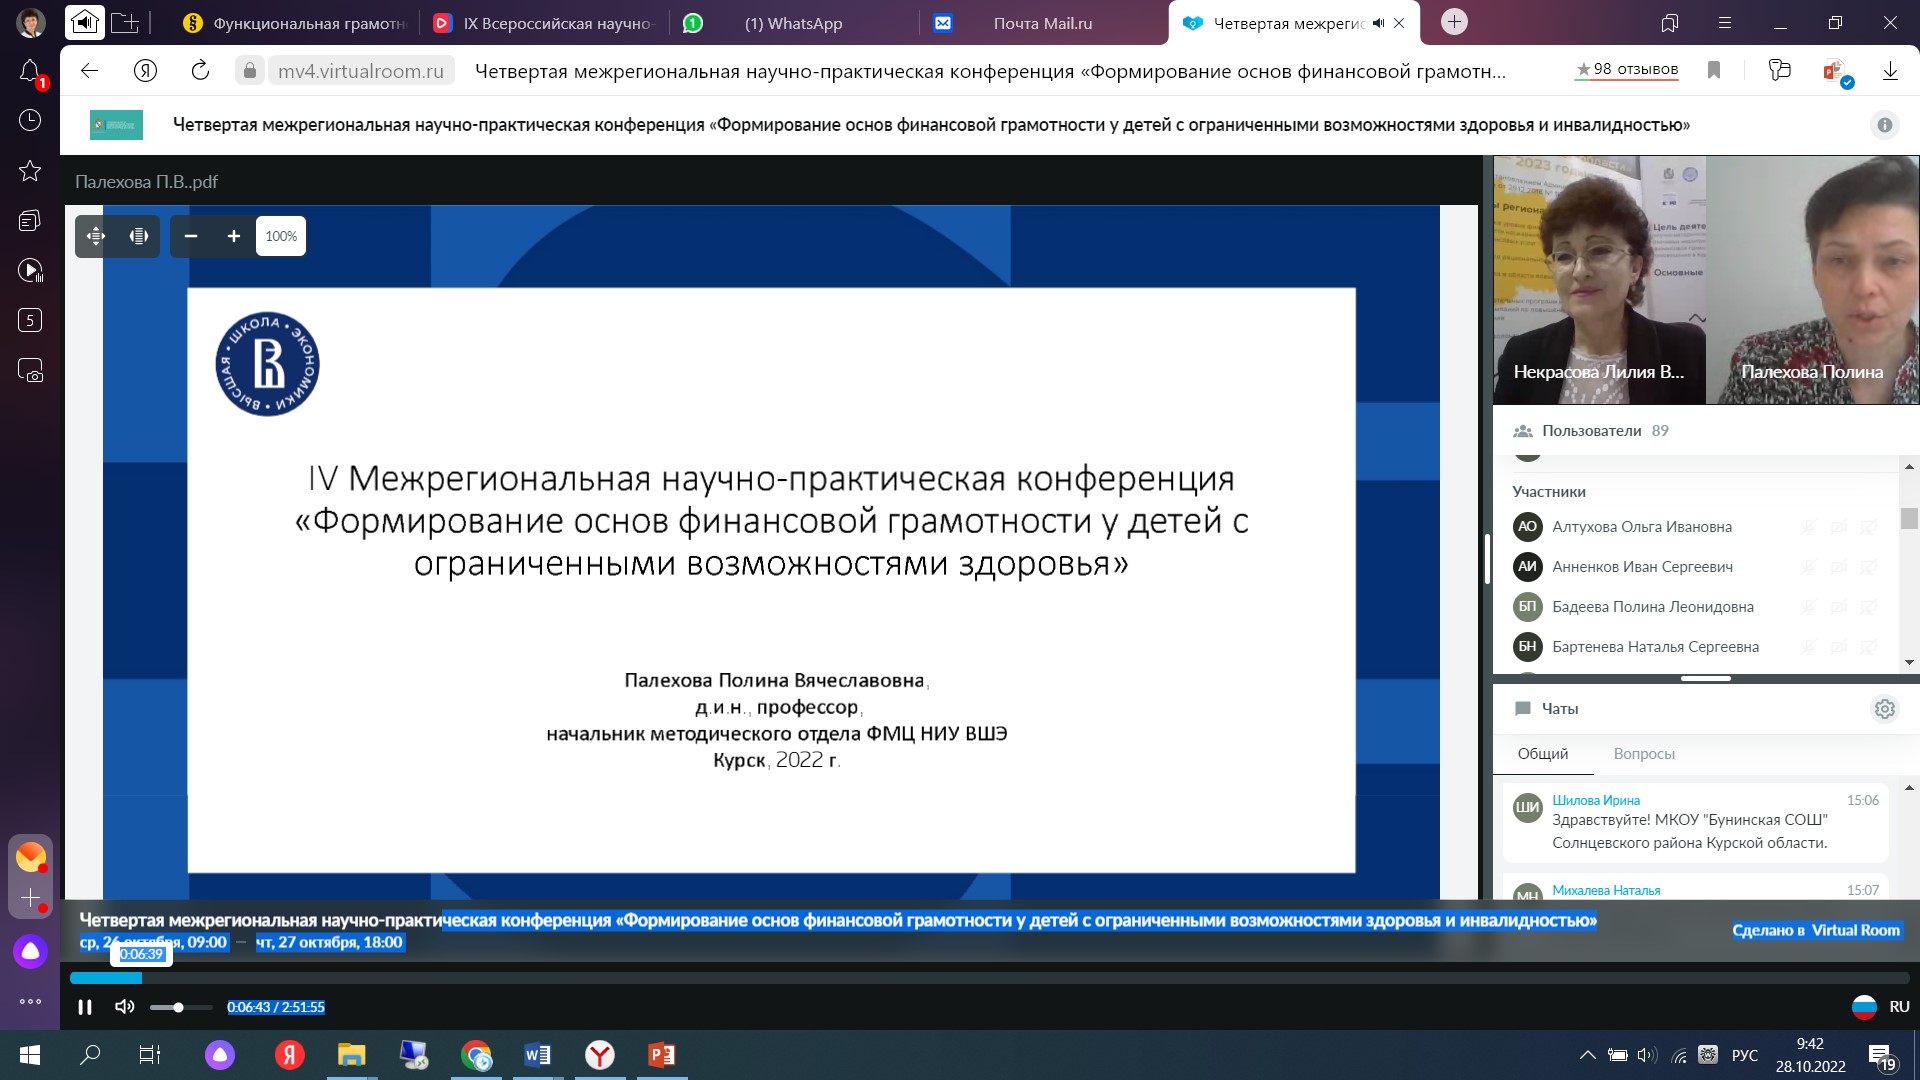Click the info icon beside conference title
Viewport: 1920px width, 1080px height.
click(1884, 125)
